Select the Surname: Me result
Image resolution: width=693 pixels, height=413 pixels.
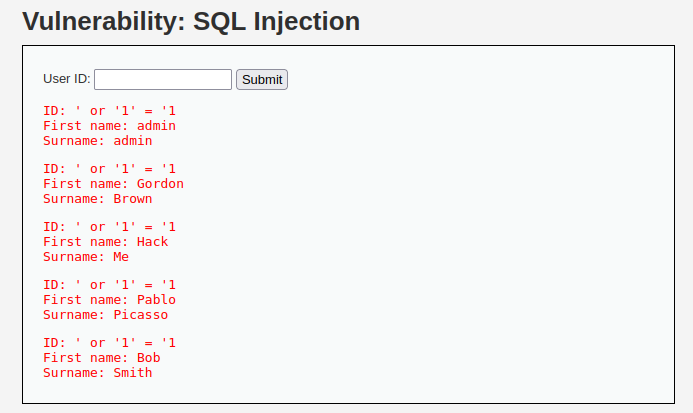[86, 256]
